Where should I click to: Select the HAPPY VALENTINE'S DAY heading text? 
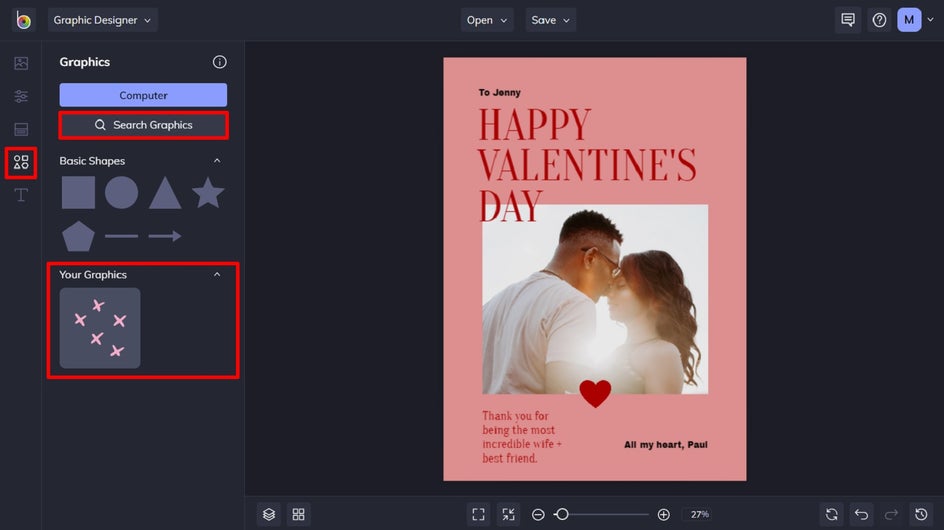click(x=587, y=164)
